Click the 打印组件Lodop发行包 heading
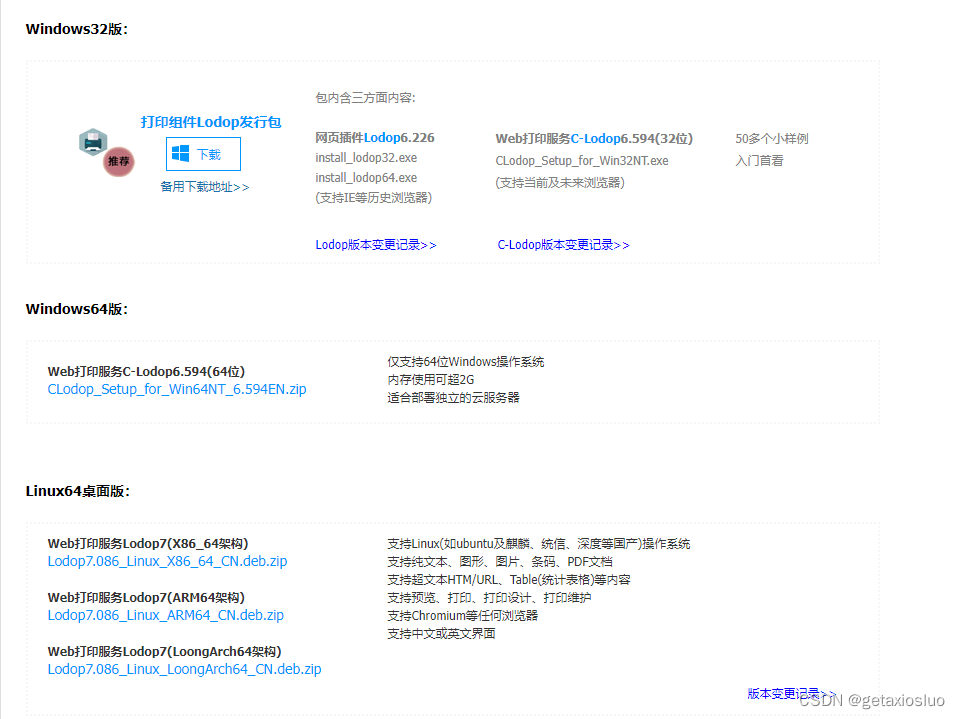 coord(210,122)
